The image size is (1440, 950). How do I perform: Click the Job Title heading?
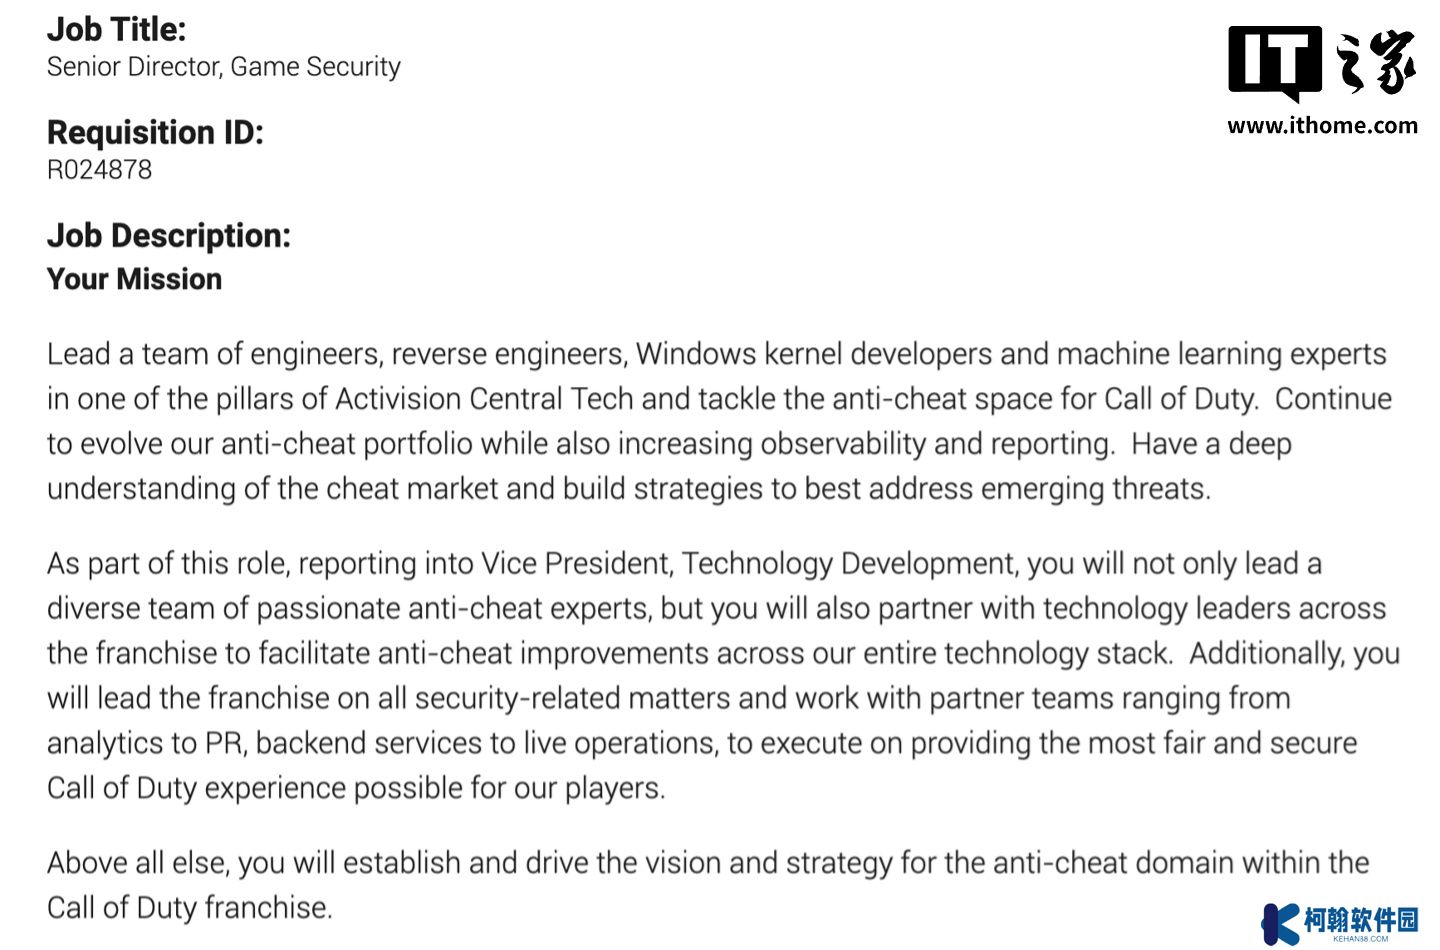117,29
